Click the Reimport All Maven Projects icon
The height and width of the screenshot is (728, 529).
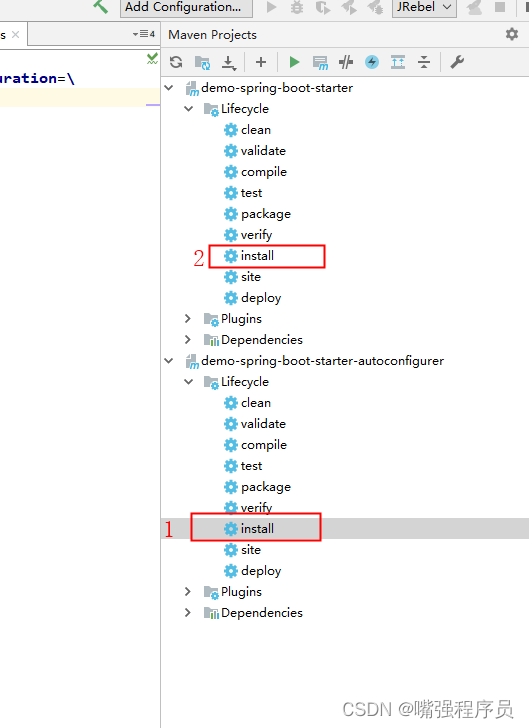tap(176, 62)
